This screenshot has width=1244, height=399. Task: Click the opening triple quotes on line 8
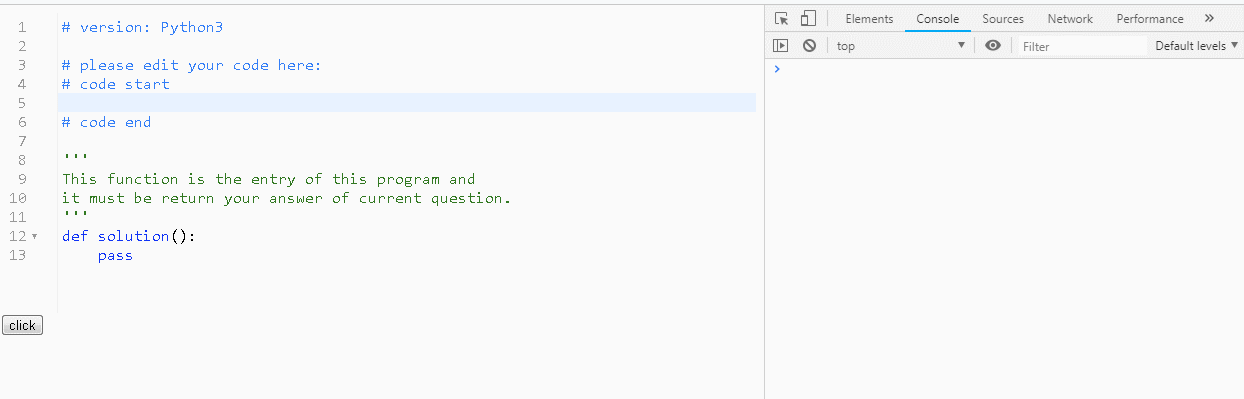(x=75, y=158)
